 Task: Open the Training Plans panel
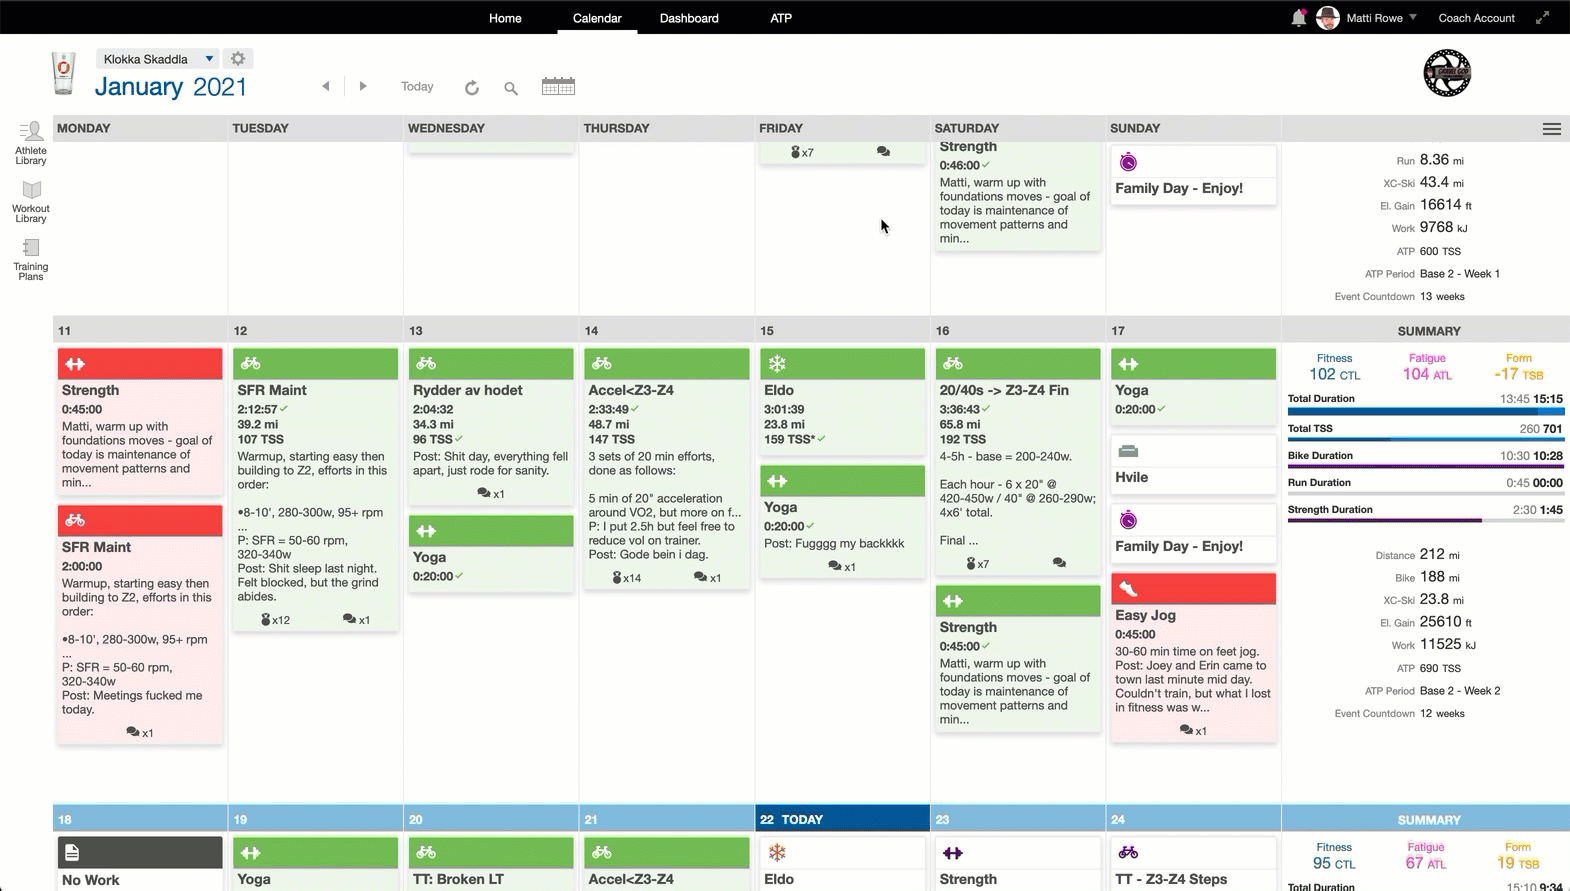pyautogui.click(x=31, y=259)
